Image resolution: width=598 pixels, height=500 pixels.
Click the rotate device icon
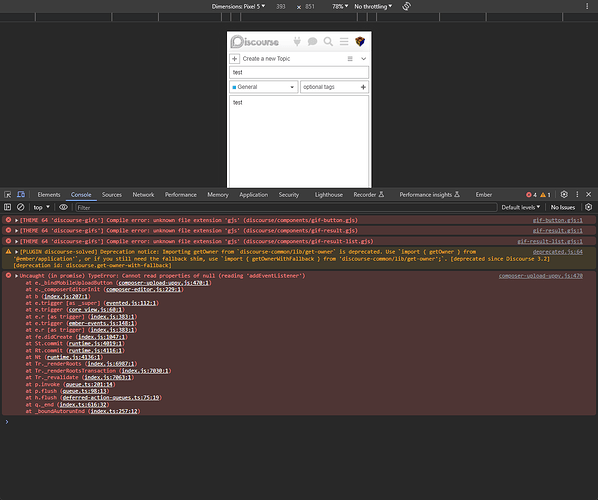point(407,6)
